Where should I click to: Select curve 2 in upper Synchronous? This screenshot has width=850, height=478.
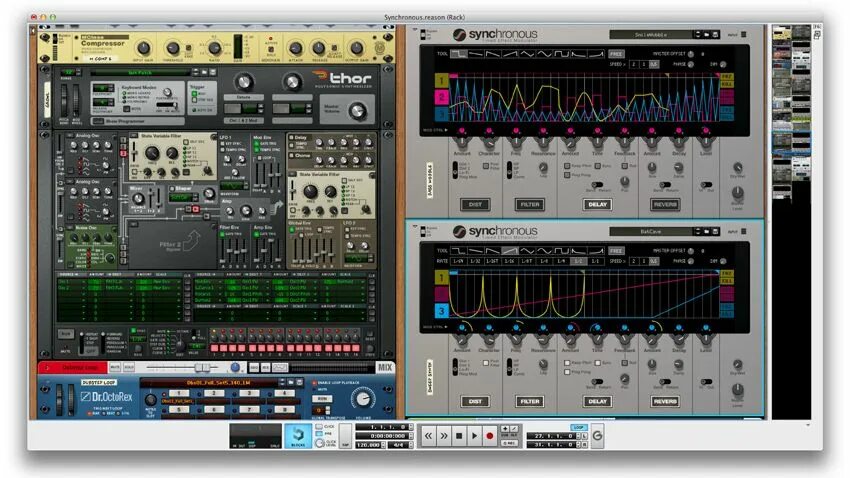pos(441,97)
